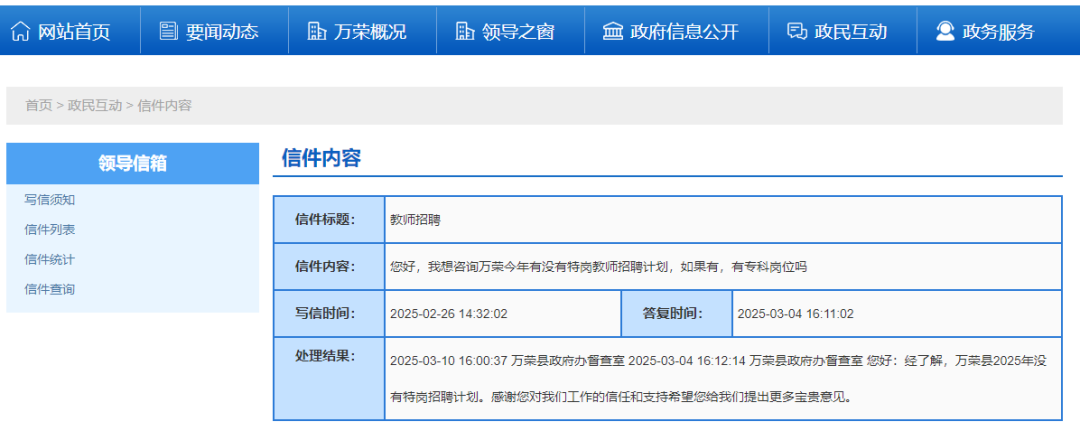Click the news icon beside 要闻动态

coord(169,32)
